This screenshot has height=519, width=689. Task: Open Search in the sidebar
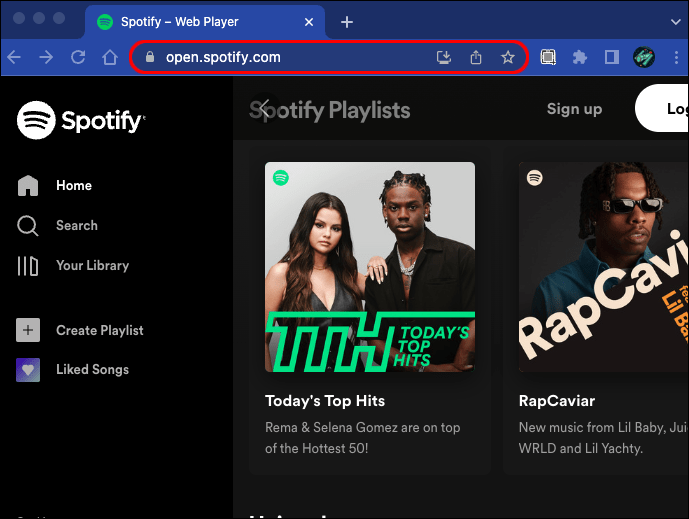click(77, 225)
